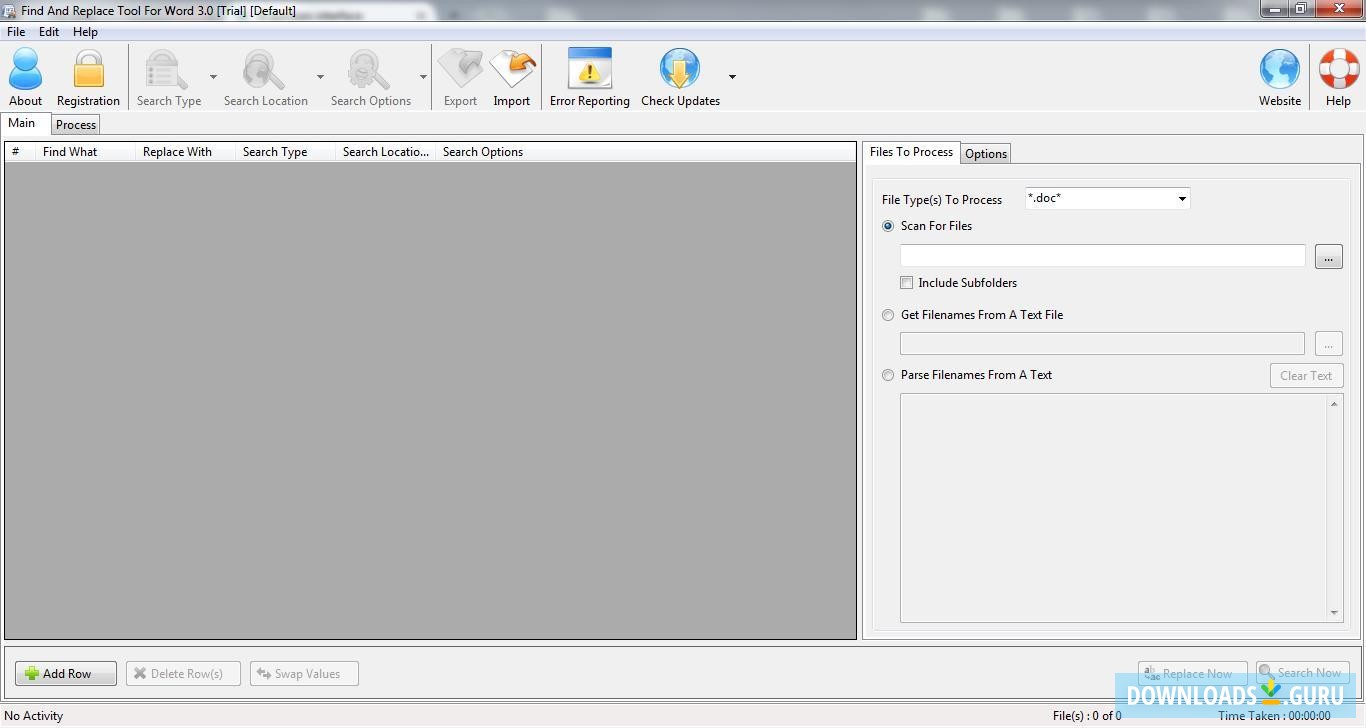Expand the Check Updates dropdown arrow

coord(732,76)
